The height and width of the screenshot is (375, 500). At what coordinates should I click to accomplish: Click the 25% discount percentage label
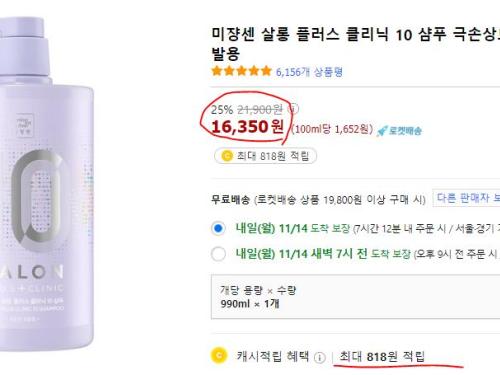click(222, 109)
